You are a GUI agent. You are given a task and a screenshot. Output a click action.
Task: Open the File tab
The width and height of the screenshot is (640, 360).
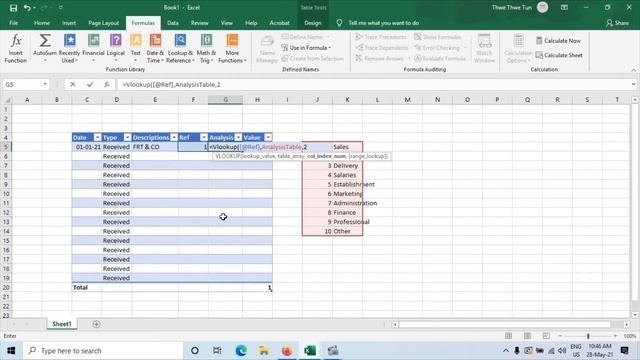[x=13, y=23]
